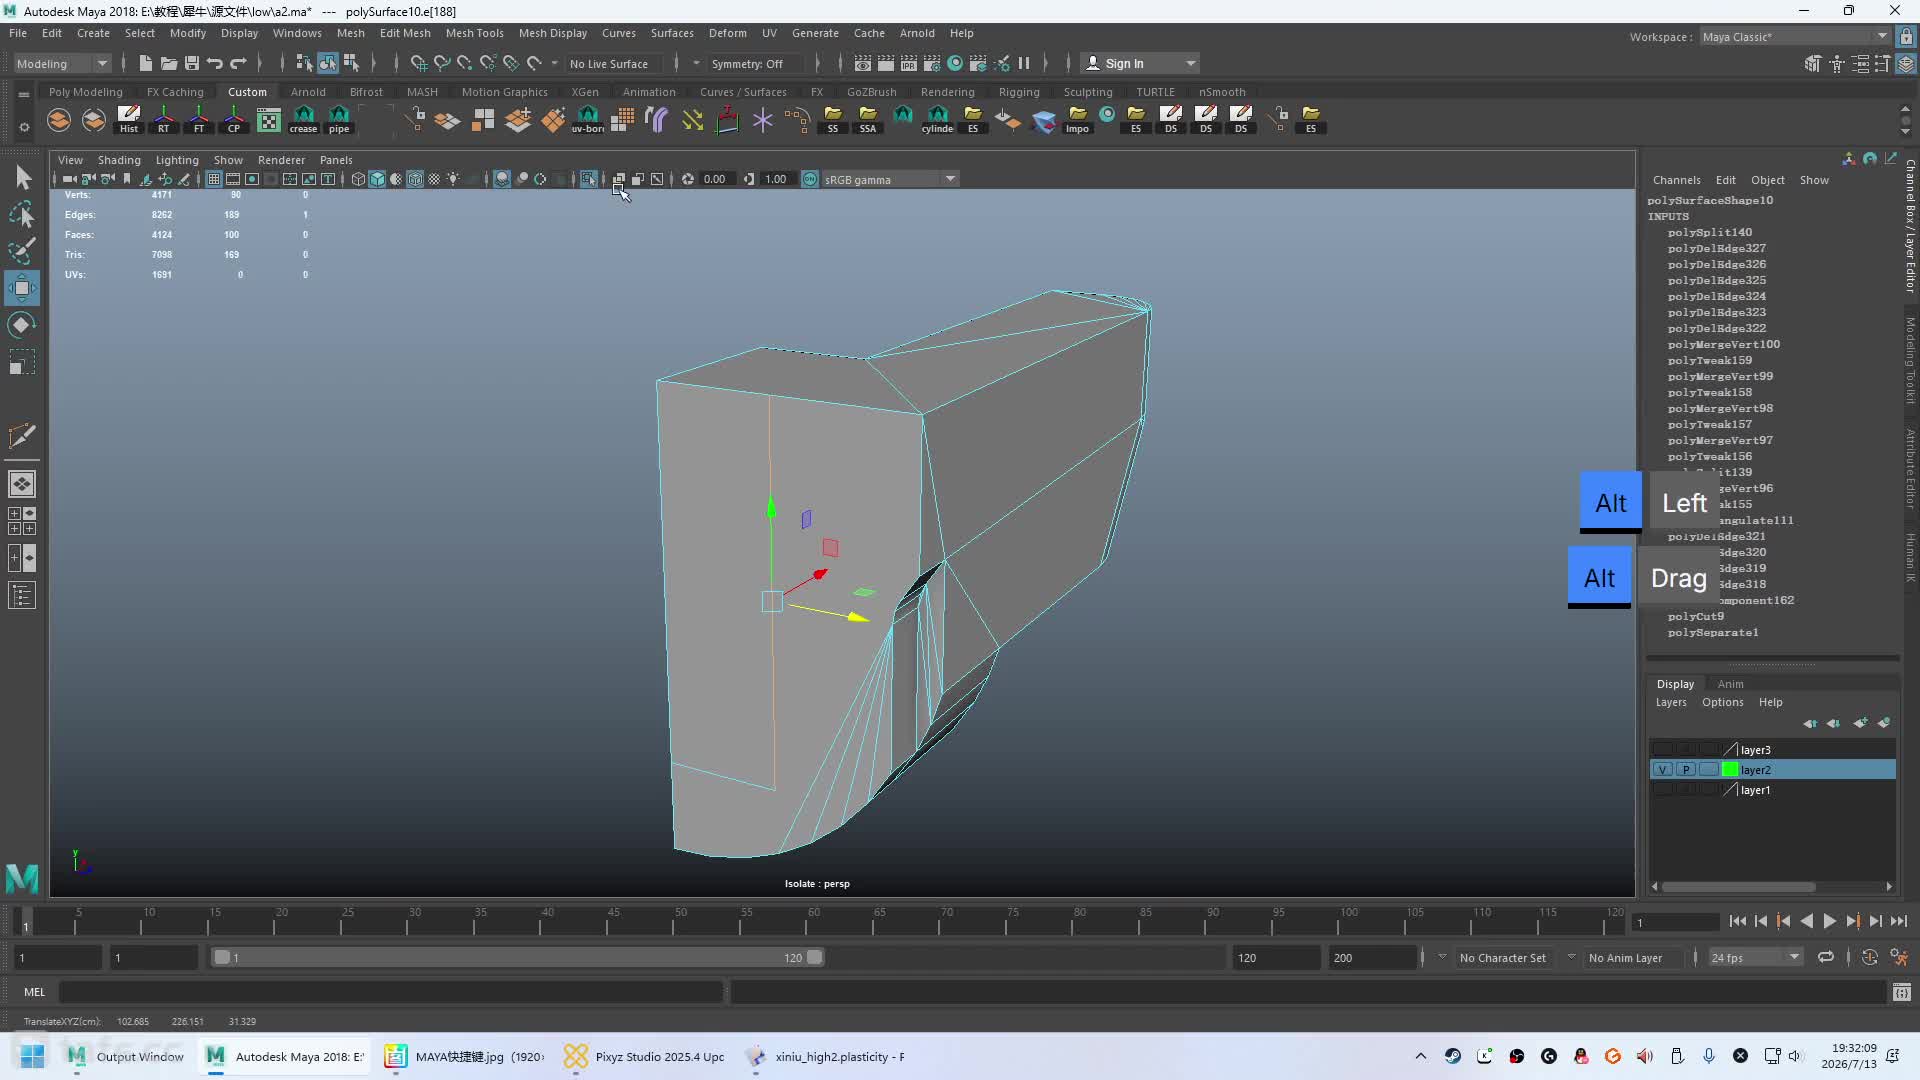This screenshot has width=1920, height=1080.
Task: Click the RT shelf icon
Action: coord(164,120)
